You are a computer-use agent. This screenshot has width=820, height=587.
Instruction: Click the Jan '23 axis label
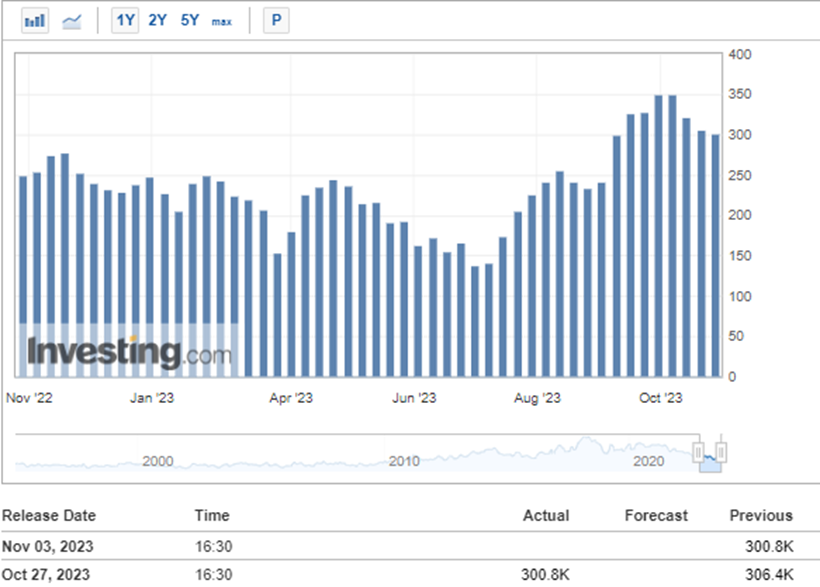(x=152, y=398)
